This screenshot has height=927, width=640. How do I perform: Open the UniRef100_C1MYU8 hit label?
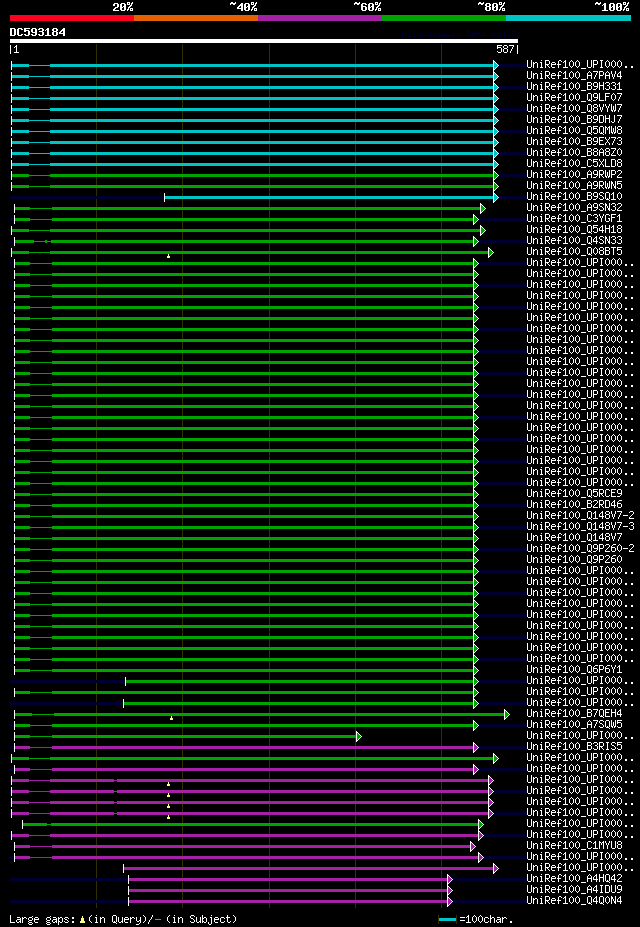pyautogui.click(x=574, y=845)
